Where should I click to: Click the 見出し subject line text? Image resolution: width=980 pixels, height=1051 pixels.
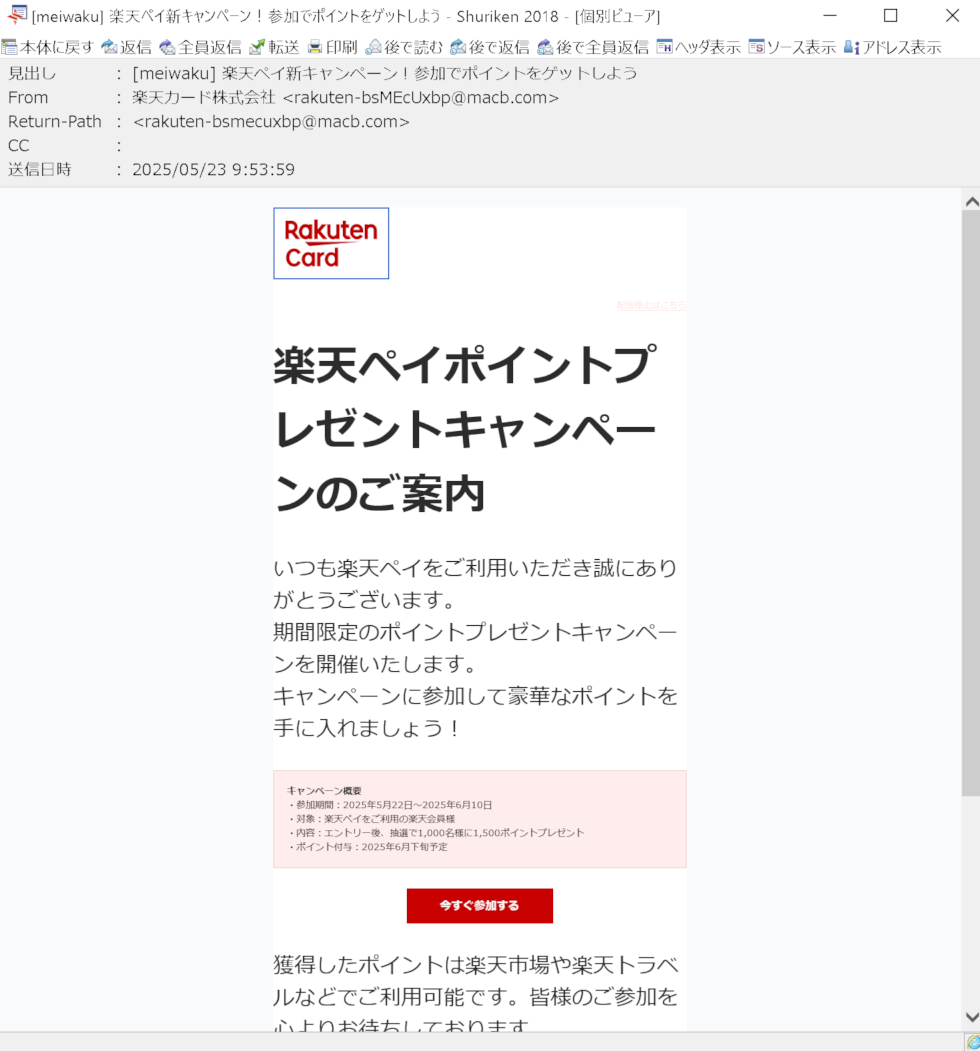tap(385, 74)
